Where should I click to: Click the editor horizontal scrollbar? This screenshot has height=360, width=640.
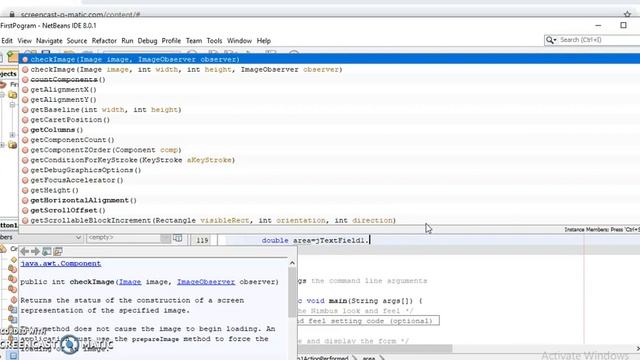click(x=375, y=348)
